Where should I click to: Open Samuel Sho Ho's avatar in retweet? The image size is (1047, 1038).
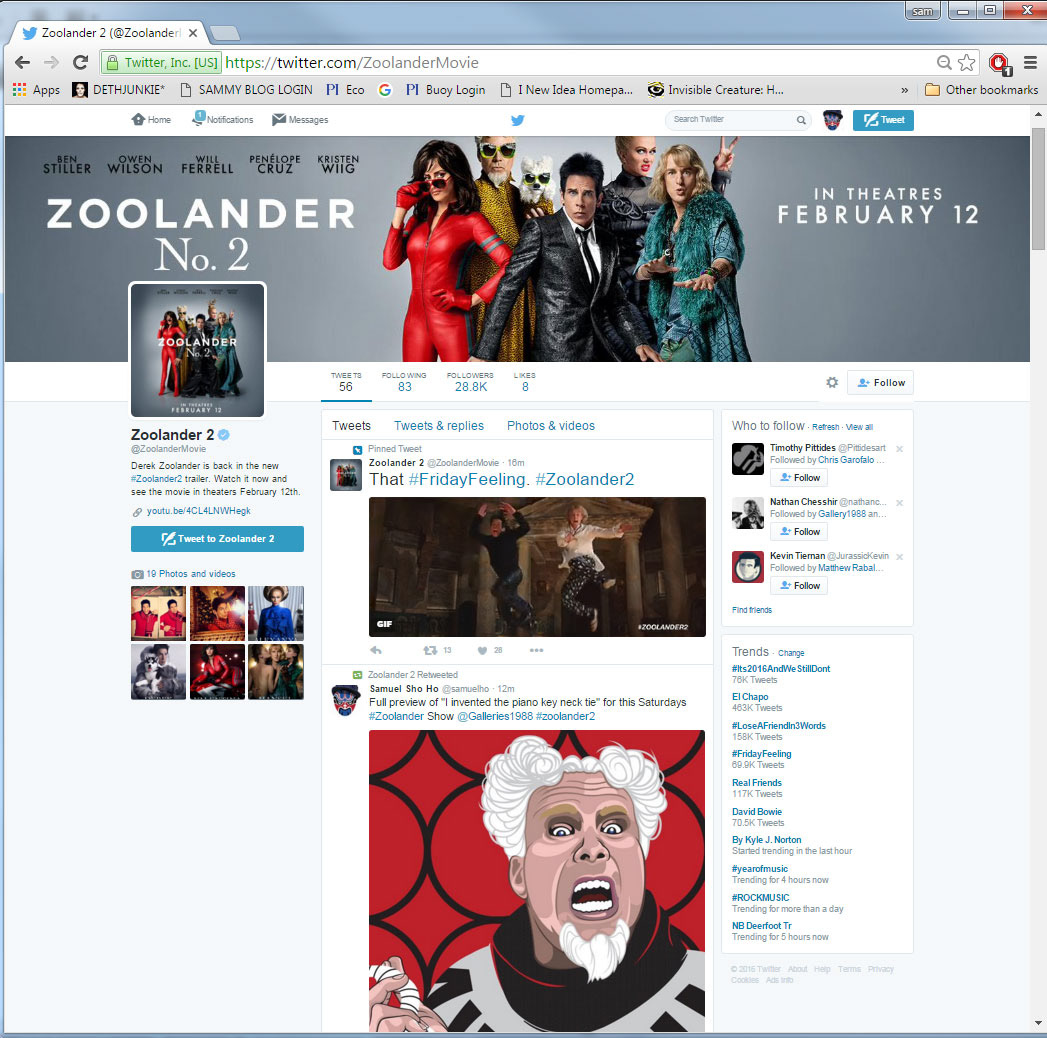tap(346, 700)
